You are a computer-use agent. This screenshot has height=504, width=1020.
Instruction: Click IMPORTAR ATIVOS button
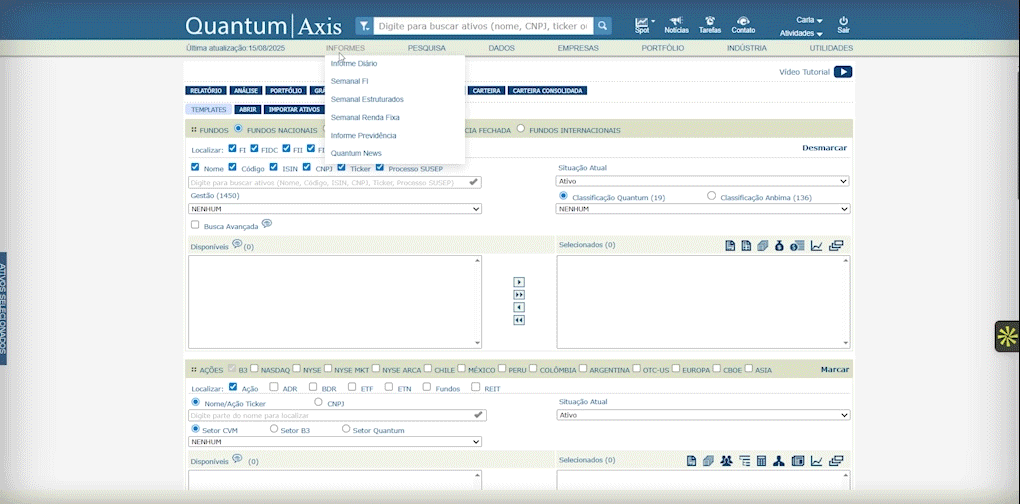coord(295,110)
